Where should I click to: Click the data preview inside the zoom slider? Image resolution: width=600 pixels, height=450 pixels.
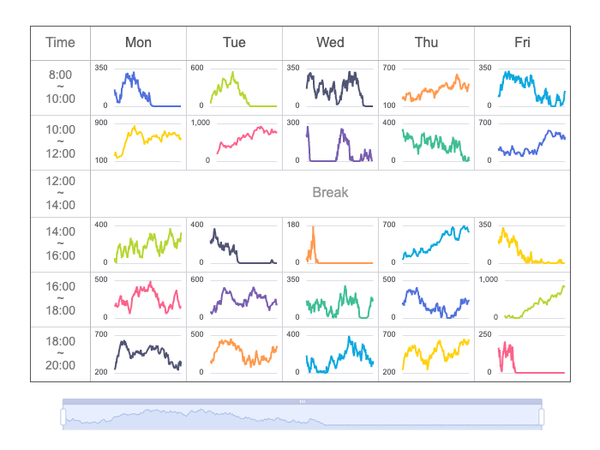302,416
